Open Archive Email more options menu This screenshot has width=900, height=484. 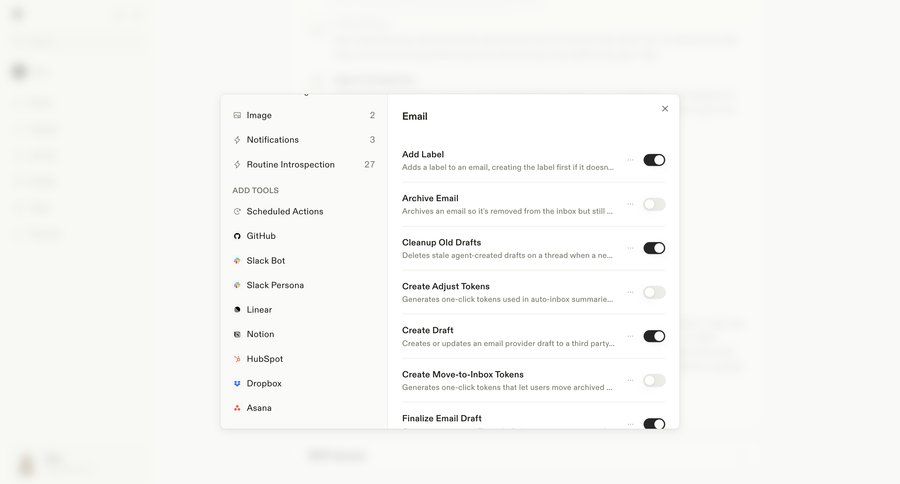tap(630, 204)
